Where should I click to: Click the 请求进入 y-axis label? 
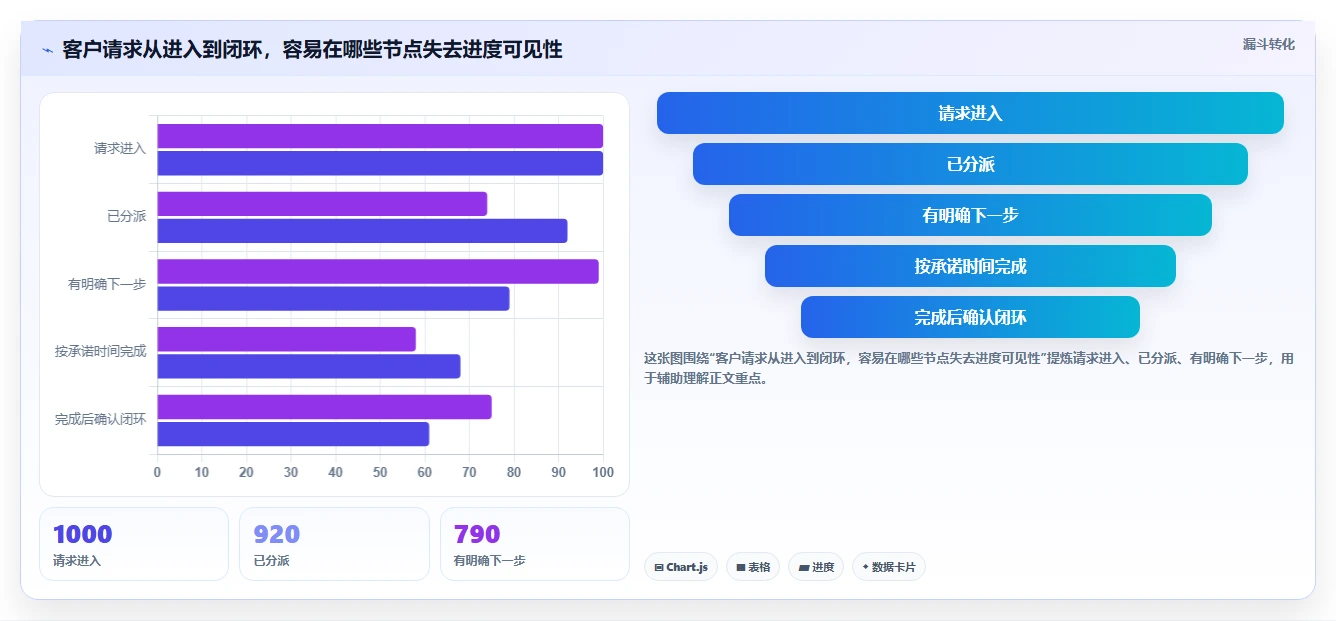tap(120, 149)
